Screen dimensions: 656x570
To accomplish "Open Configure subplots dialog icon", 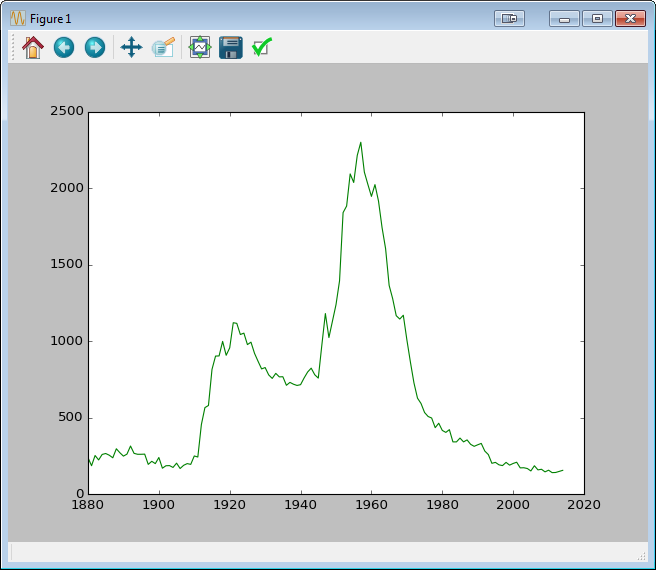I will [x=200, y=47].
